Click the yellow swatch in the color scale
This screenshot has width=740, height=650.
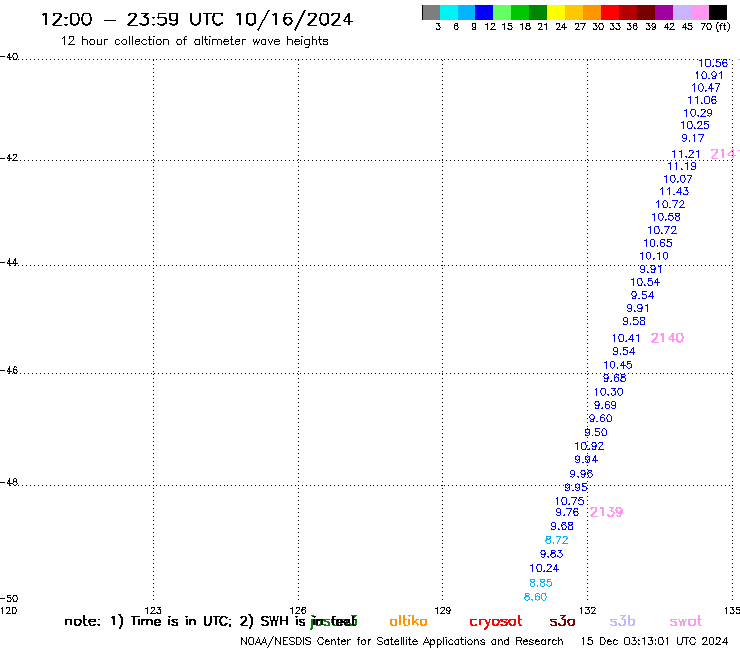(x=556, y=12)
